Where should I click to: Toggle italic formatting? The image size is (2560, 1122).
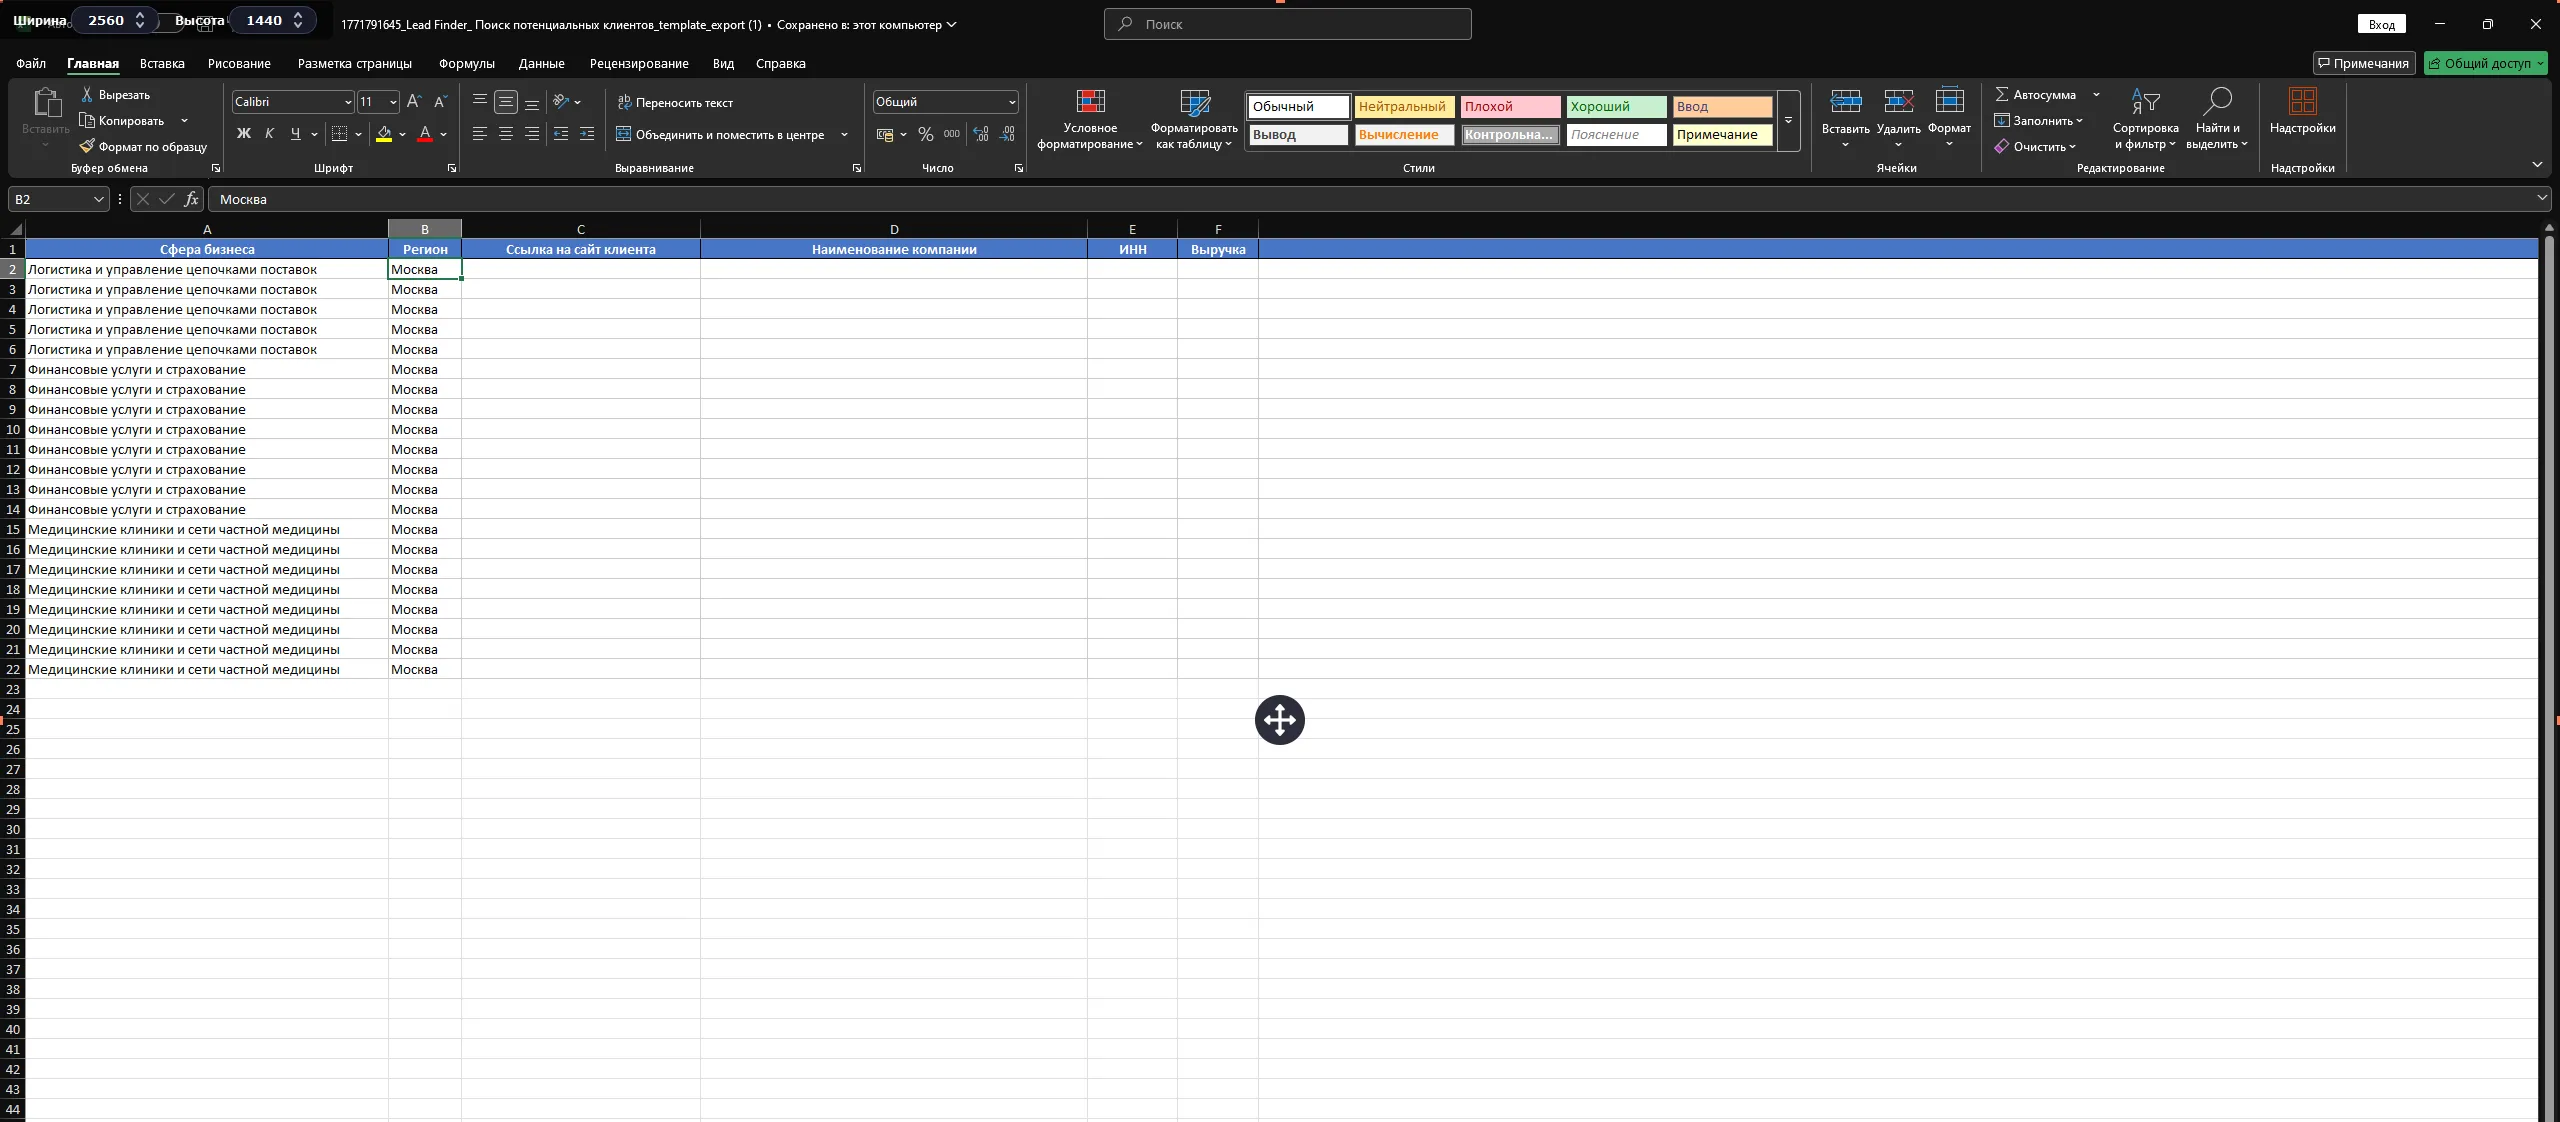tap(269, 134)
